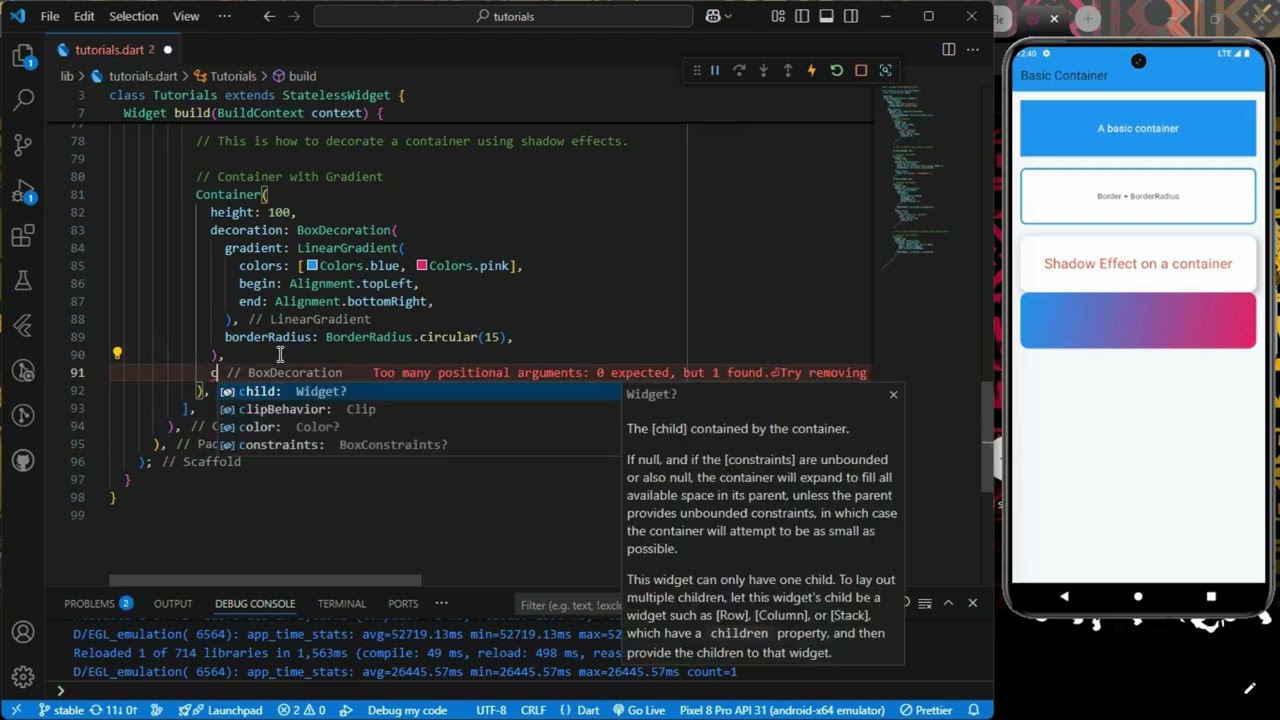This screenshot has width=1280, height=720.
Task: Open the Selection menu
Action: (133, 16)
